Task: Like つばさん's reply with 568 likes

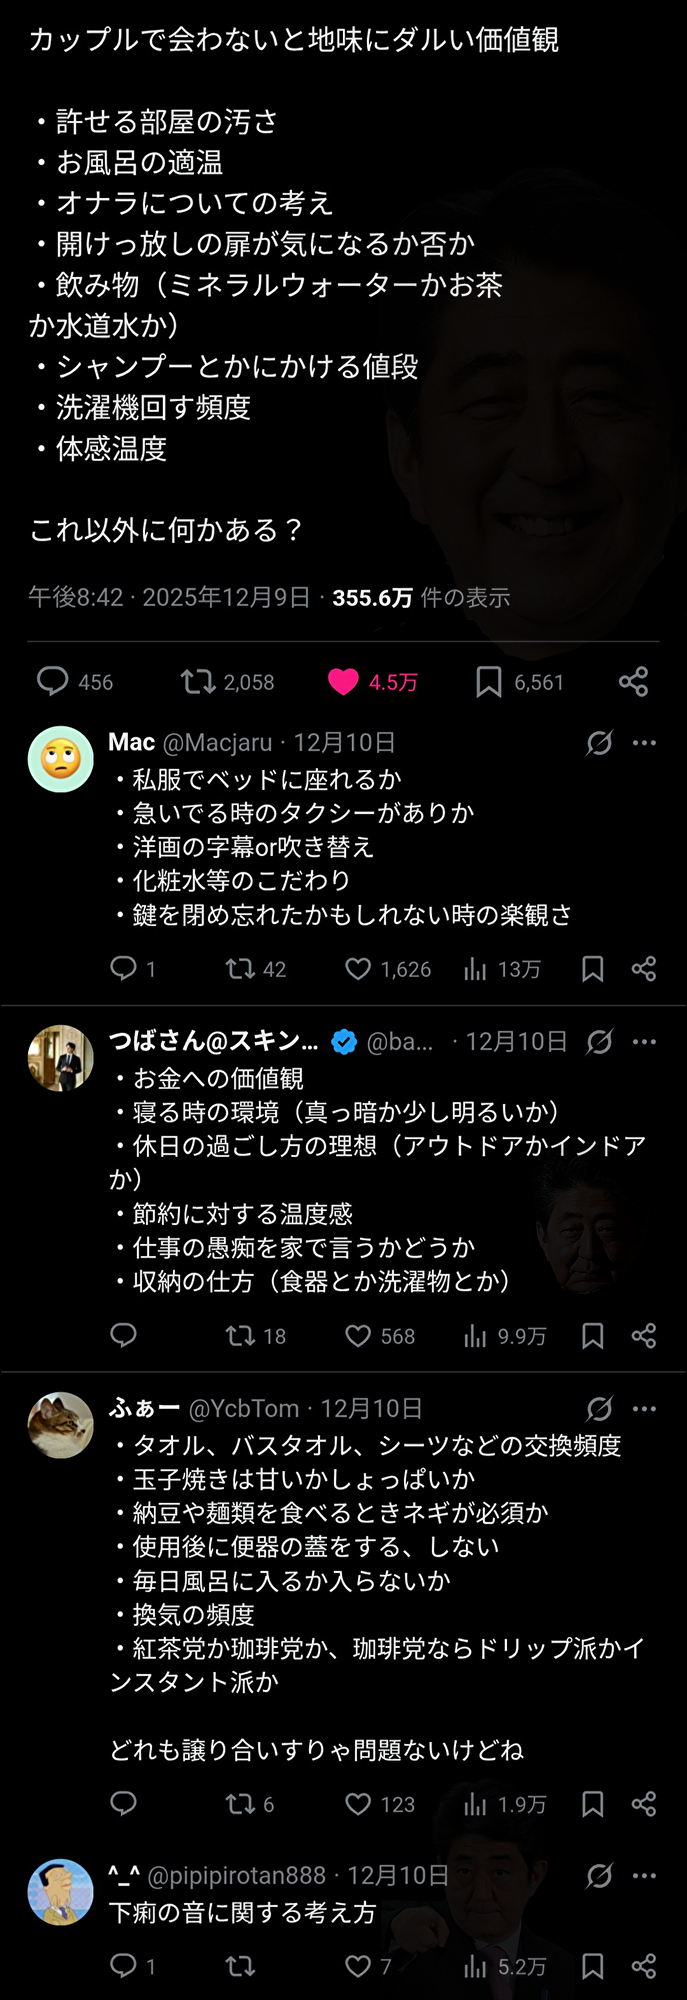Action: 358,1336
